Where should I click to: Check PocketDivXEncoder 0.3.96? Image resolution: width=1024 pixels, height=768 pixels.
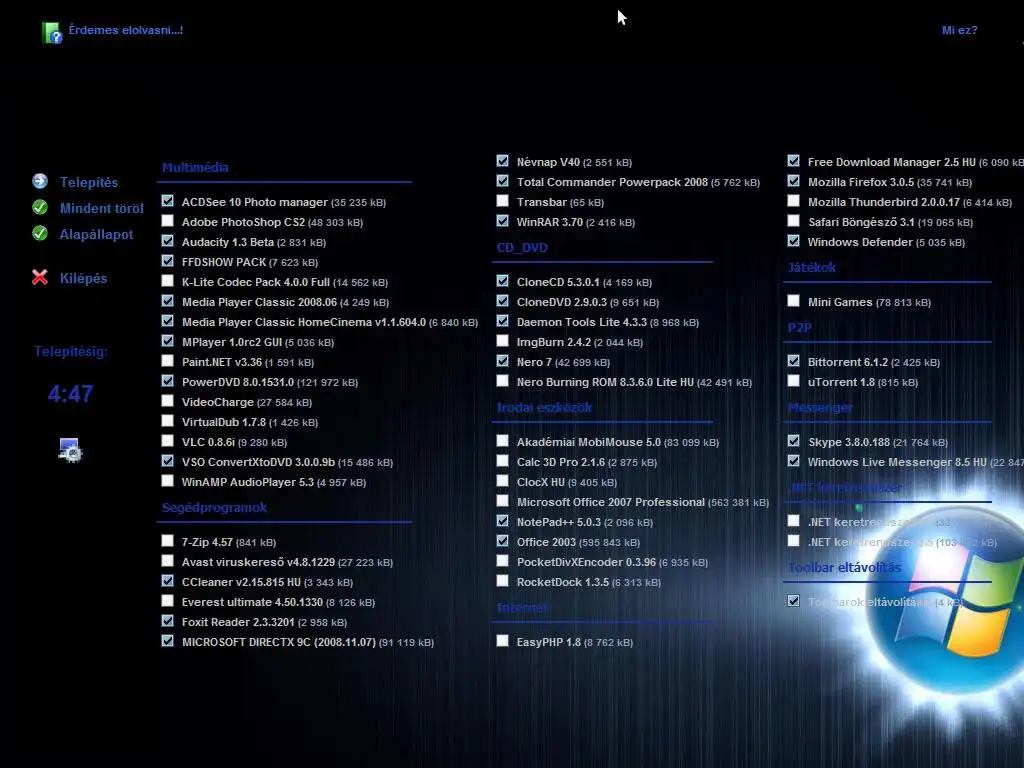502,561
